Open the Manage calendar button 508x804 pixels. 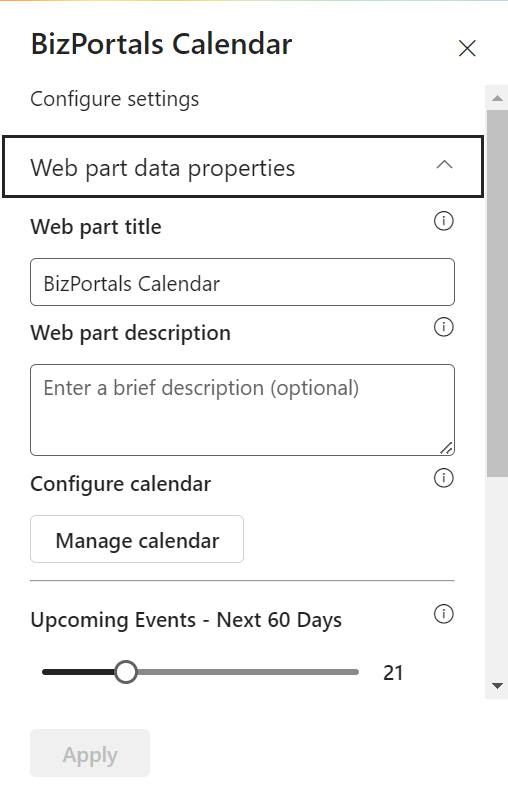pyautogui.click(x=137, y=539)
